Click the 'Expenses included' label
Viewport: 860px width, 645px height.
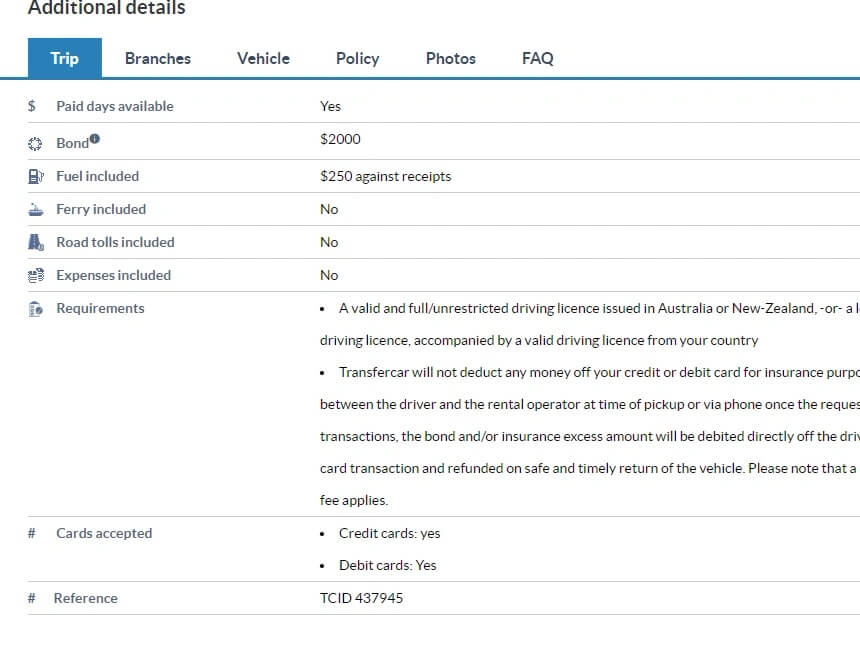[114, 275]
